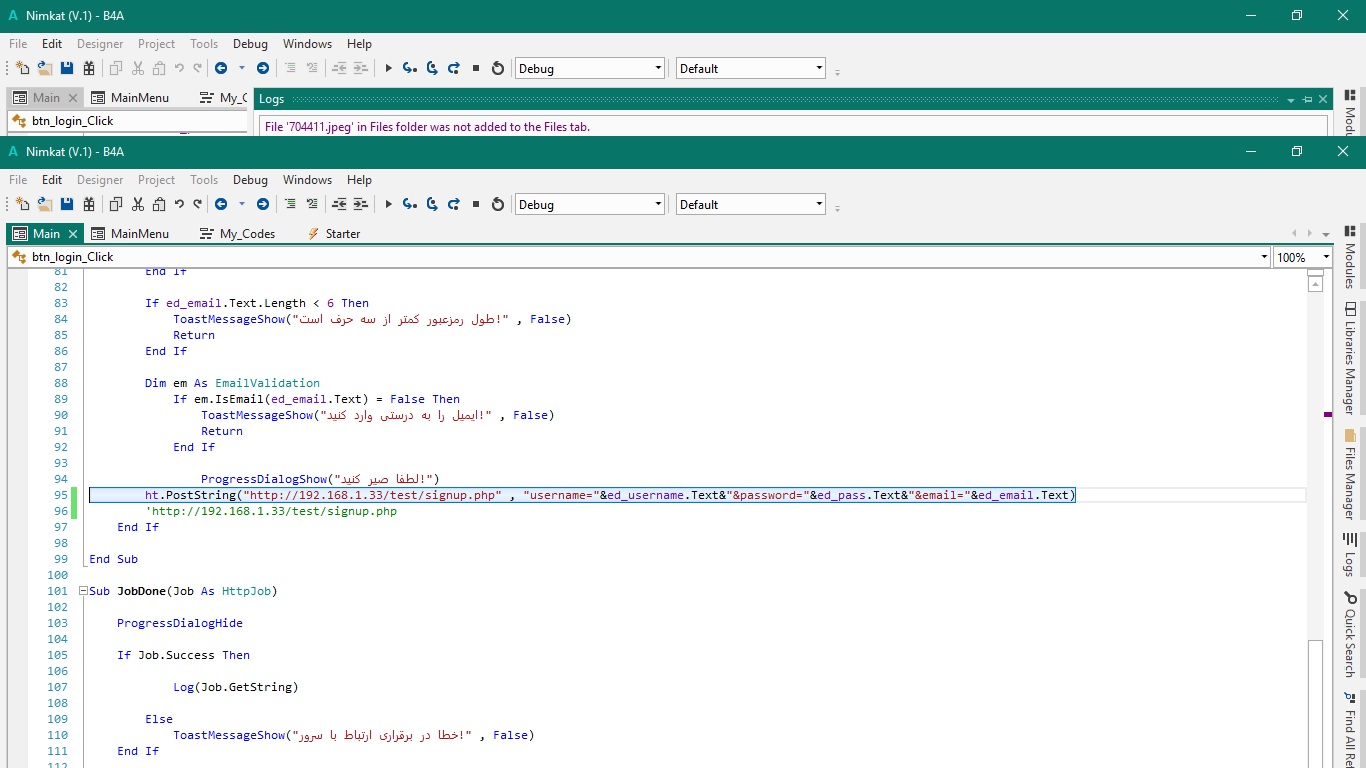Click the Cut scissors icon in the front window toolbar
Image resolution: width=1366 pixels, height=768 pixels.
(x=137, y=204)
